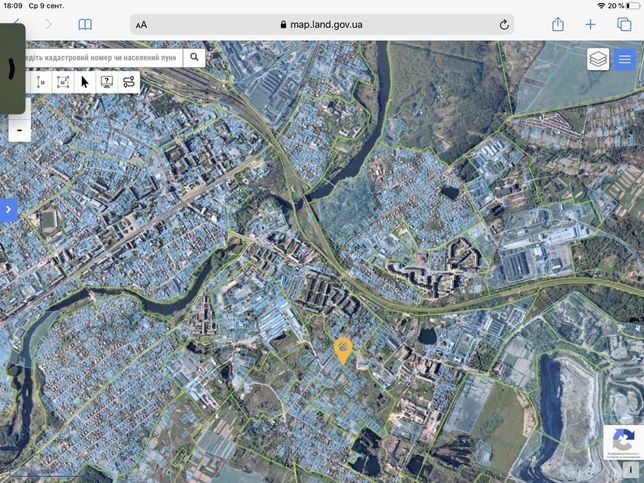The width and height of the screenshot is (644, 483).
Task: Select the area measurement tool
Action: (63, 82)
